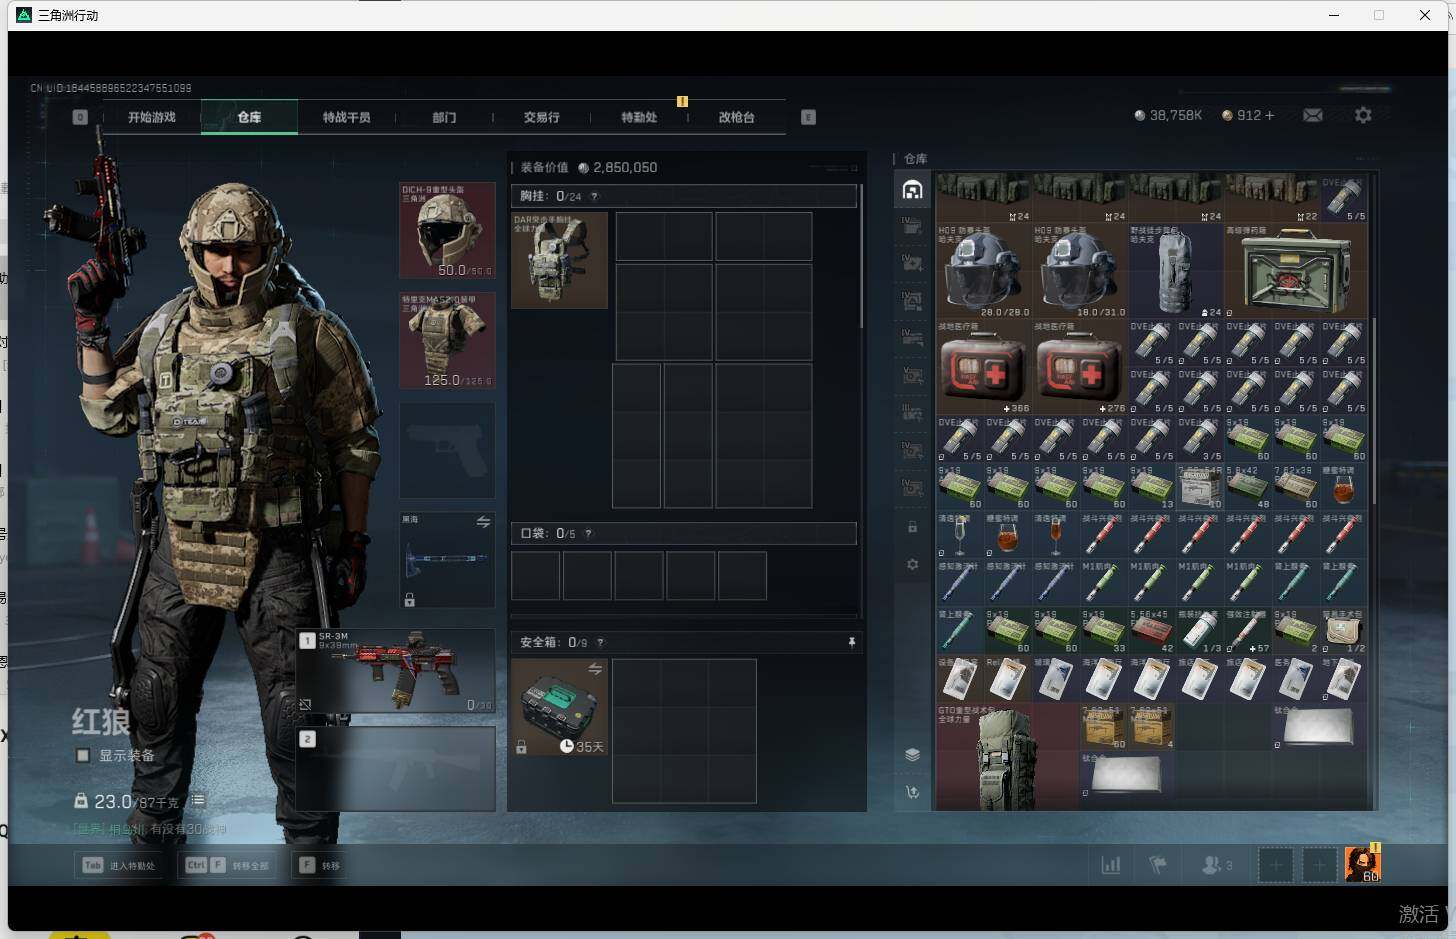Click the Q previous-tab key icon
This screenshot has width=1456, height=939.
click(x=80, y=117)
